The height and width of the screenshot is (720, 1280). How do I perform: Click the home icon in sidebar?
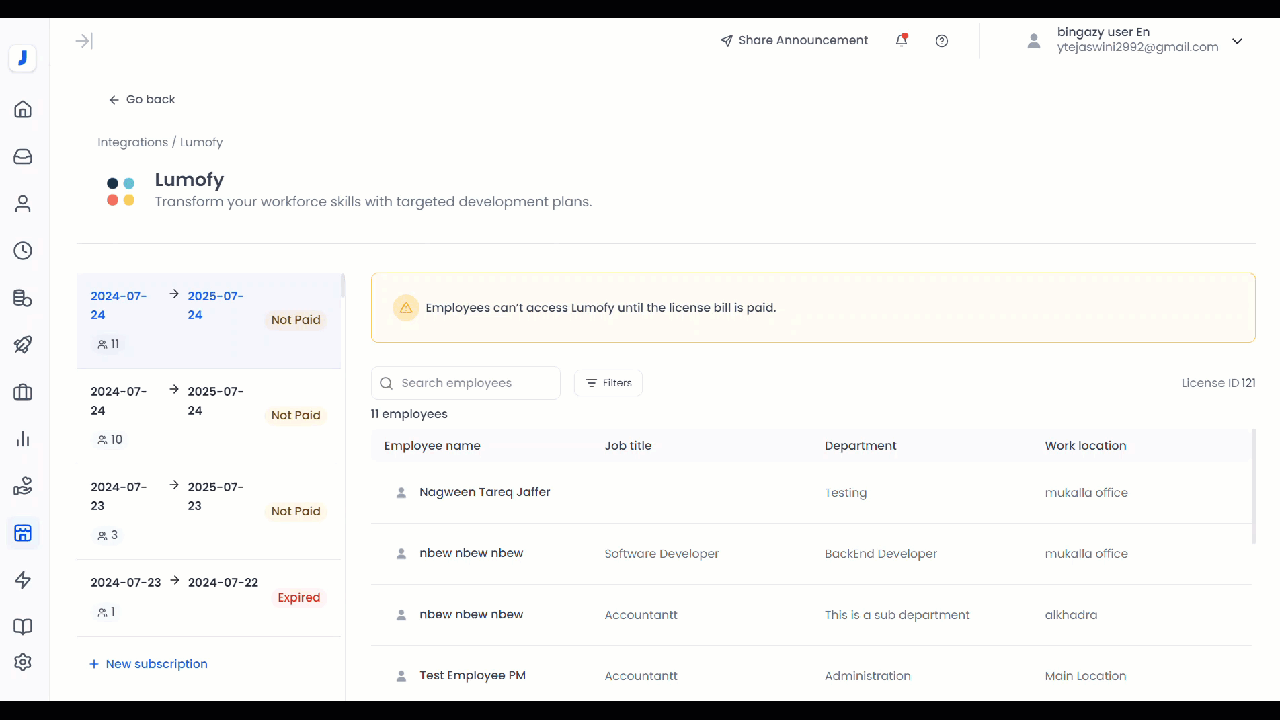point(23,110)
